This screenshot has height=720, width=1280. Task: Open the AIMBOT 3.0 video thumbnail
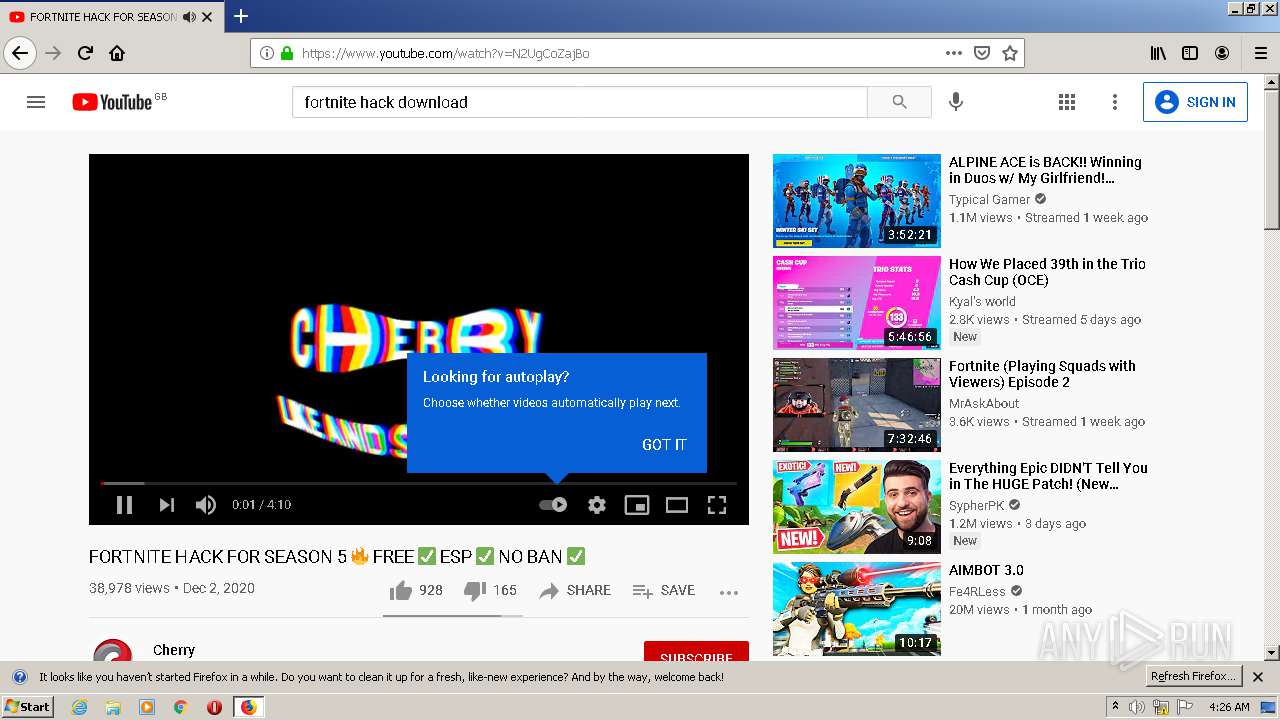point(857,609)
